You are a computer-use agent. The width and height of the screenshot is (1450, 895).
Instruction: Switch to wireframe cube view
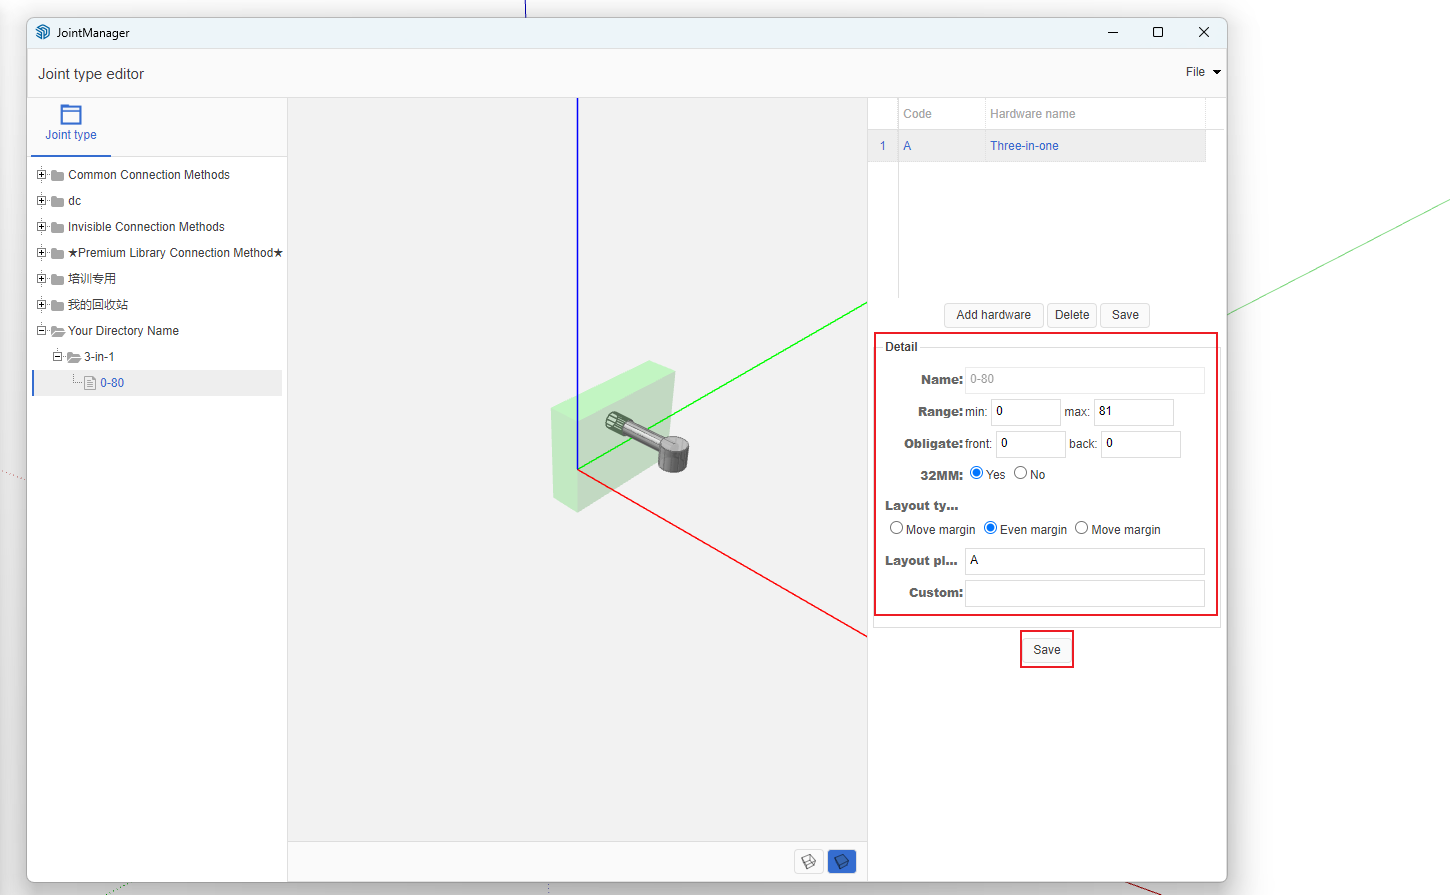808,861
